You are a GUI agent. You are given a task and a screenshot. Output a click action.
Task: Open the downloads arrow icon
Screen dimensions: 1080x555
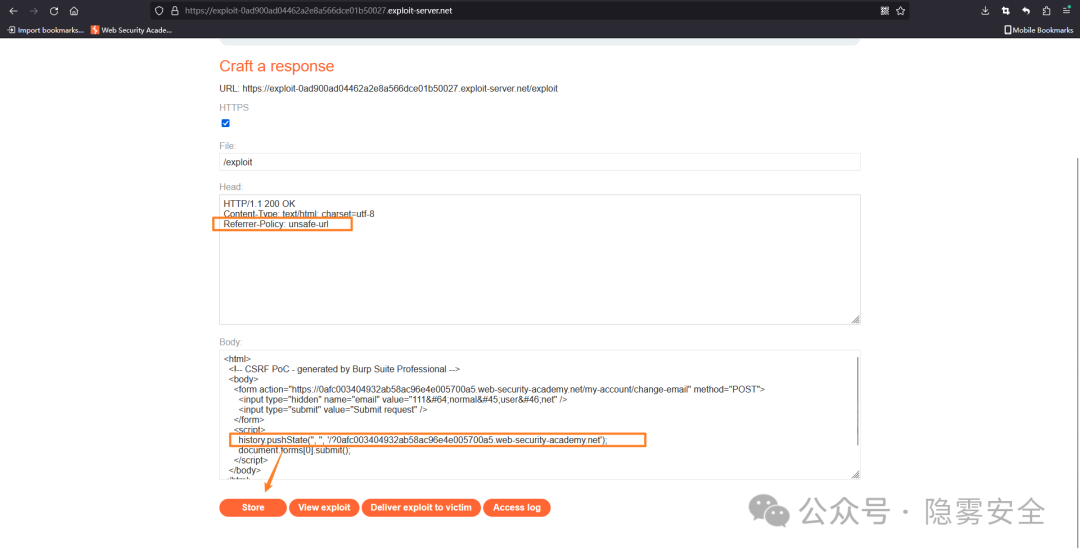(x=985, y=11)
